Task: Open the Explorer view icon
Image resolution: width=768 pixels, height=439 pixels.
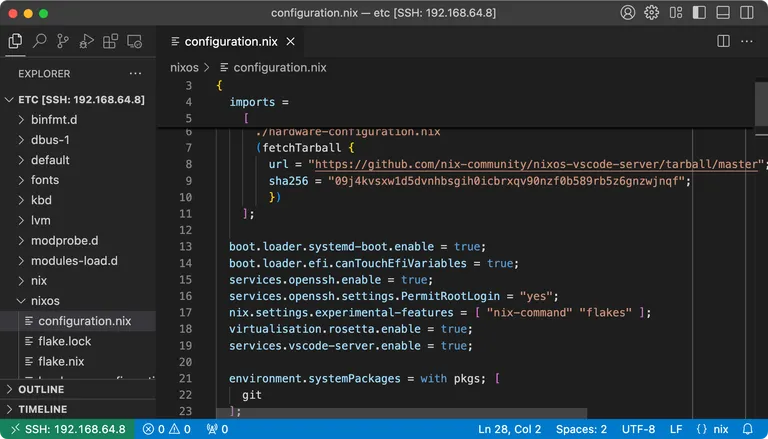Action: 16,41
